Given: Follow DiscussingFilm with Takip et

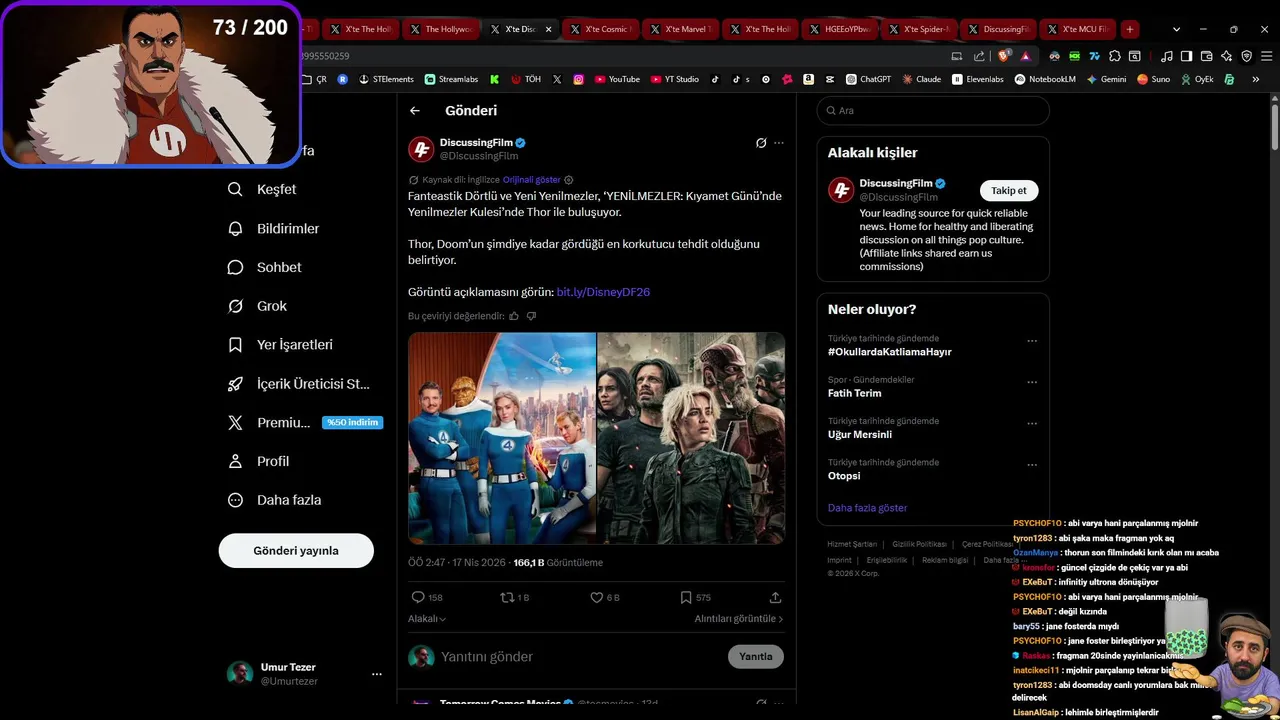Looking at the screenshot, I should [x=1009, y=190].
